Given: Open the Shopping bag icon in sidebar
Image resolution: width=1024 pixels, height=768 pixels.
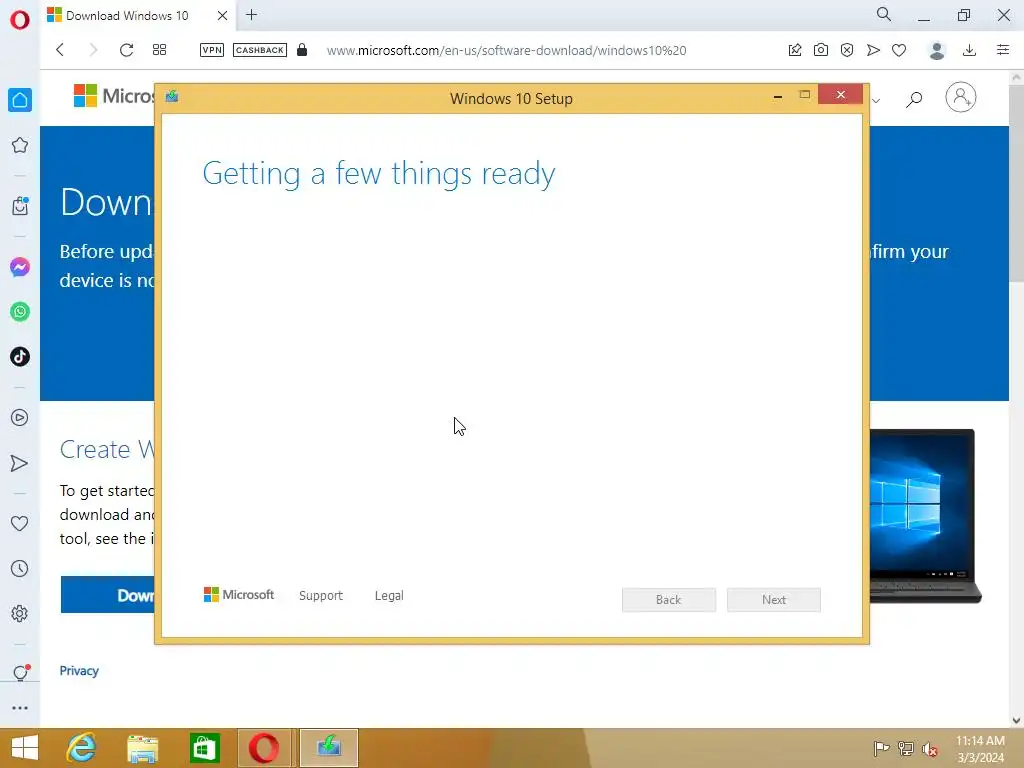Looking at the screenshot, I should pyautogui.click(x=20, y=206).
